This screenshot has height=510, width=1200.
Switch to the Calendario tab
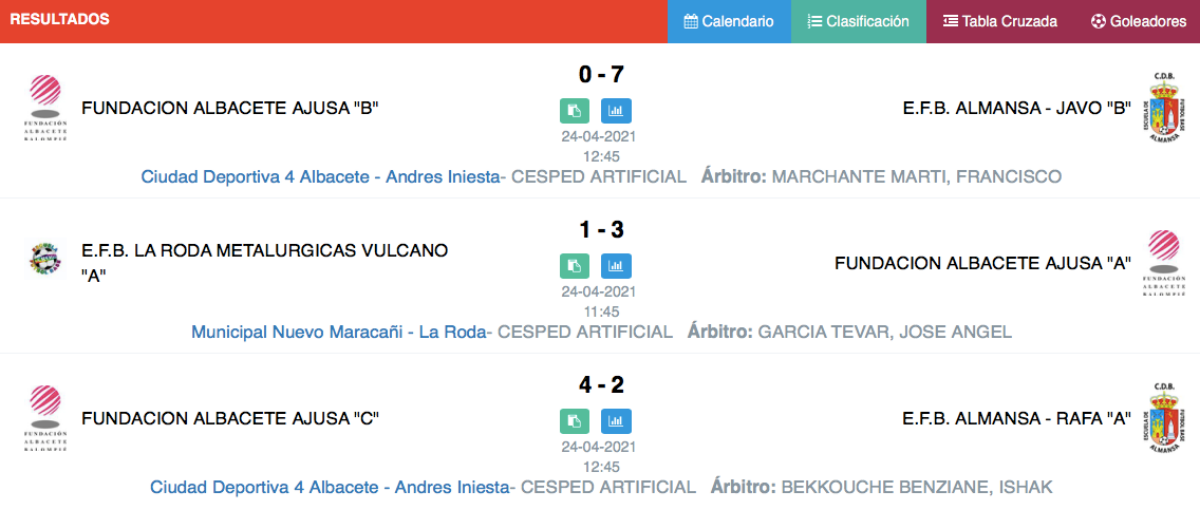[729, 21]
